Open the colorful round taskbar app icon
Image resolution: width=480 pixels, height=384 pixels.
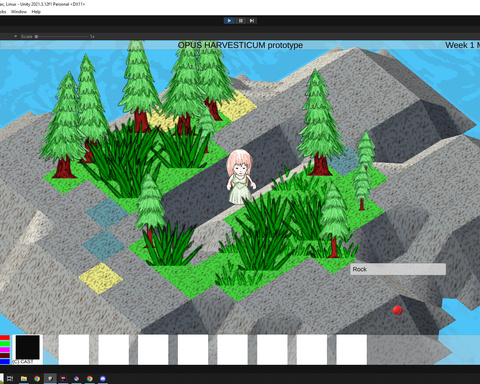point(77,378)
